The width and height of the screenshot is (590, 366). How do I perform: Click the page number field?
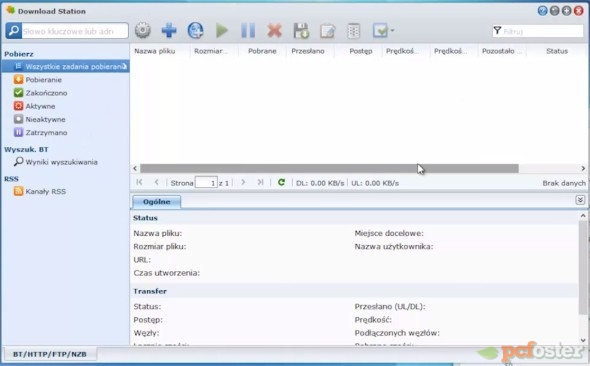pyautogui.click(x=206, y=183)
